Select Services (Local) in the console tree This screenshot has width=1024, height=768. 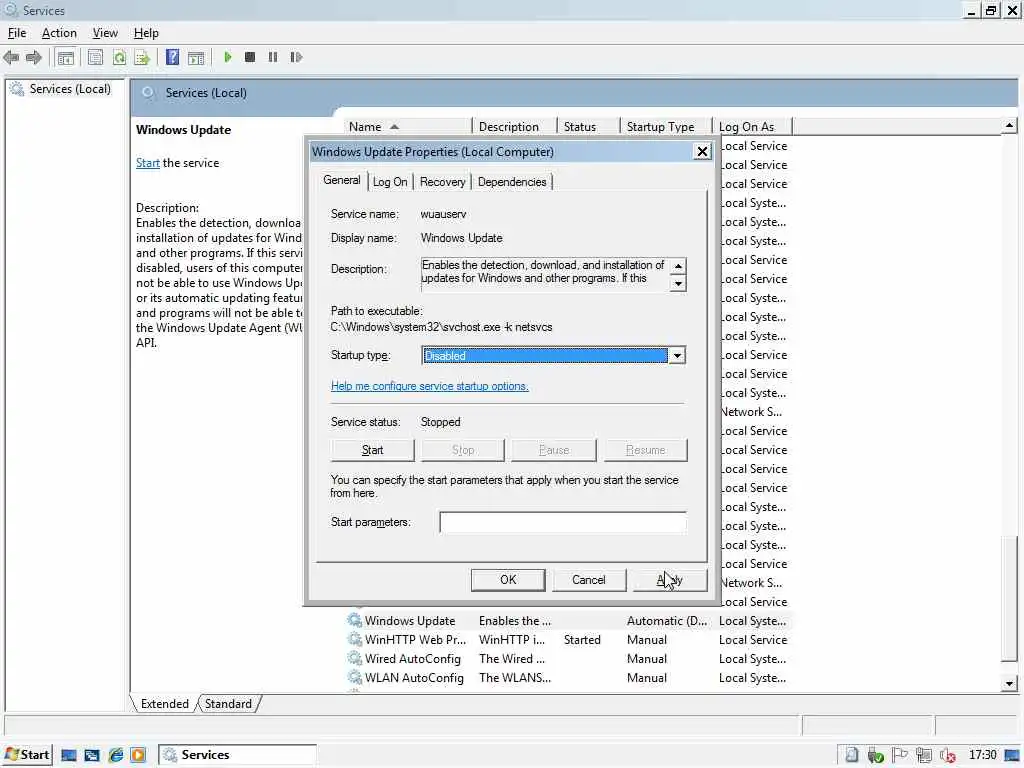coord(70,89)
